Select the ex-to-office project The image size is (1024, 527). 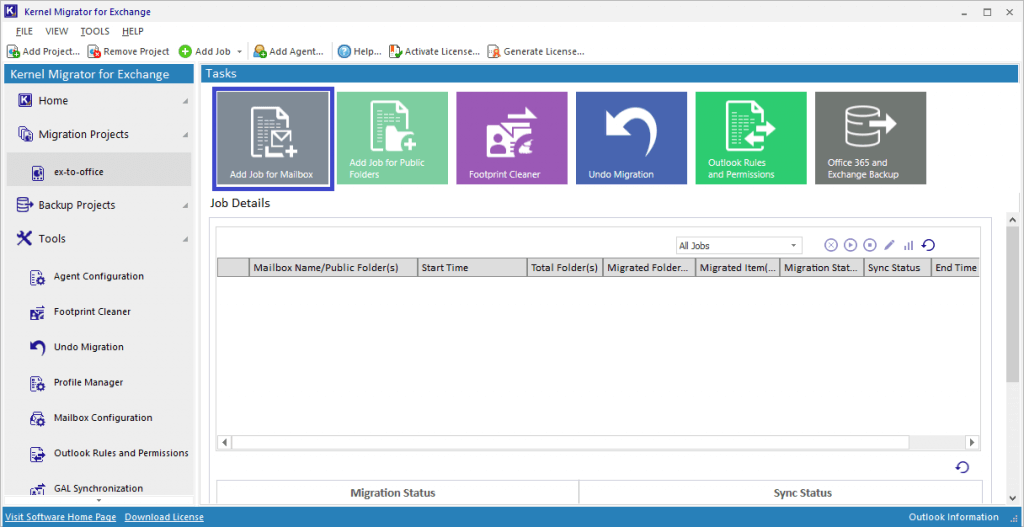coord(99,172)
